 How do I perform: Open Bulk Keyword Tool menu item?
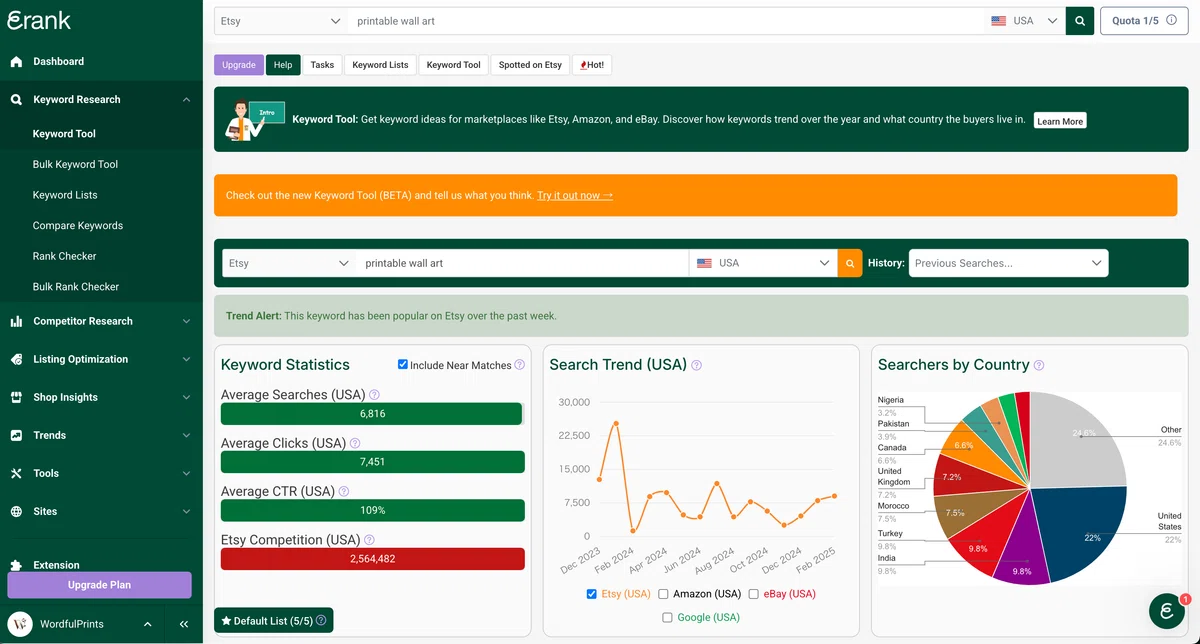point(75,164)
